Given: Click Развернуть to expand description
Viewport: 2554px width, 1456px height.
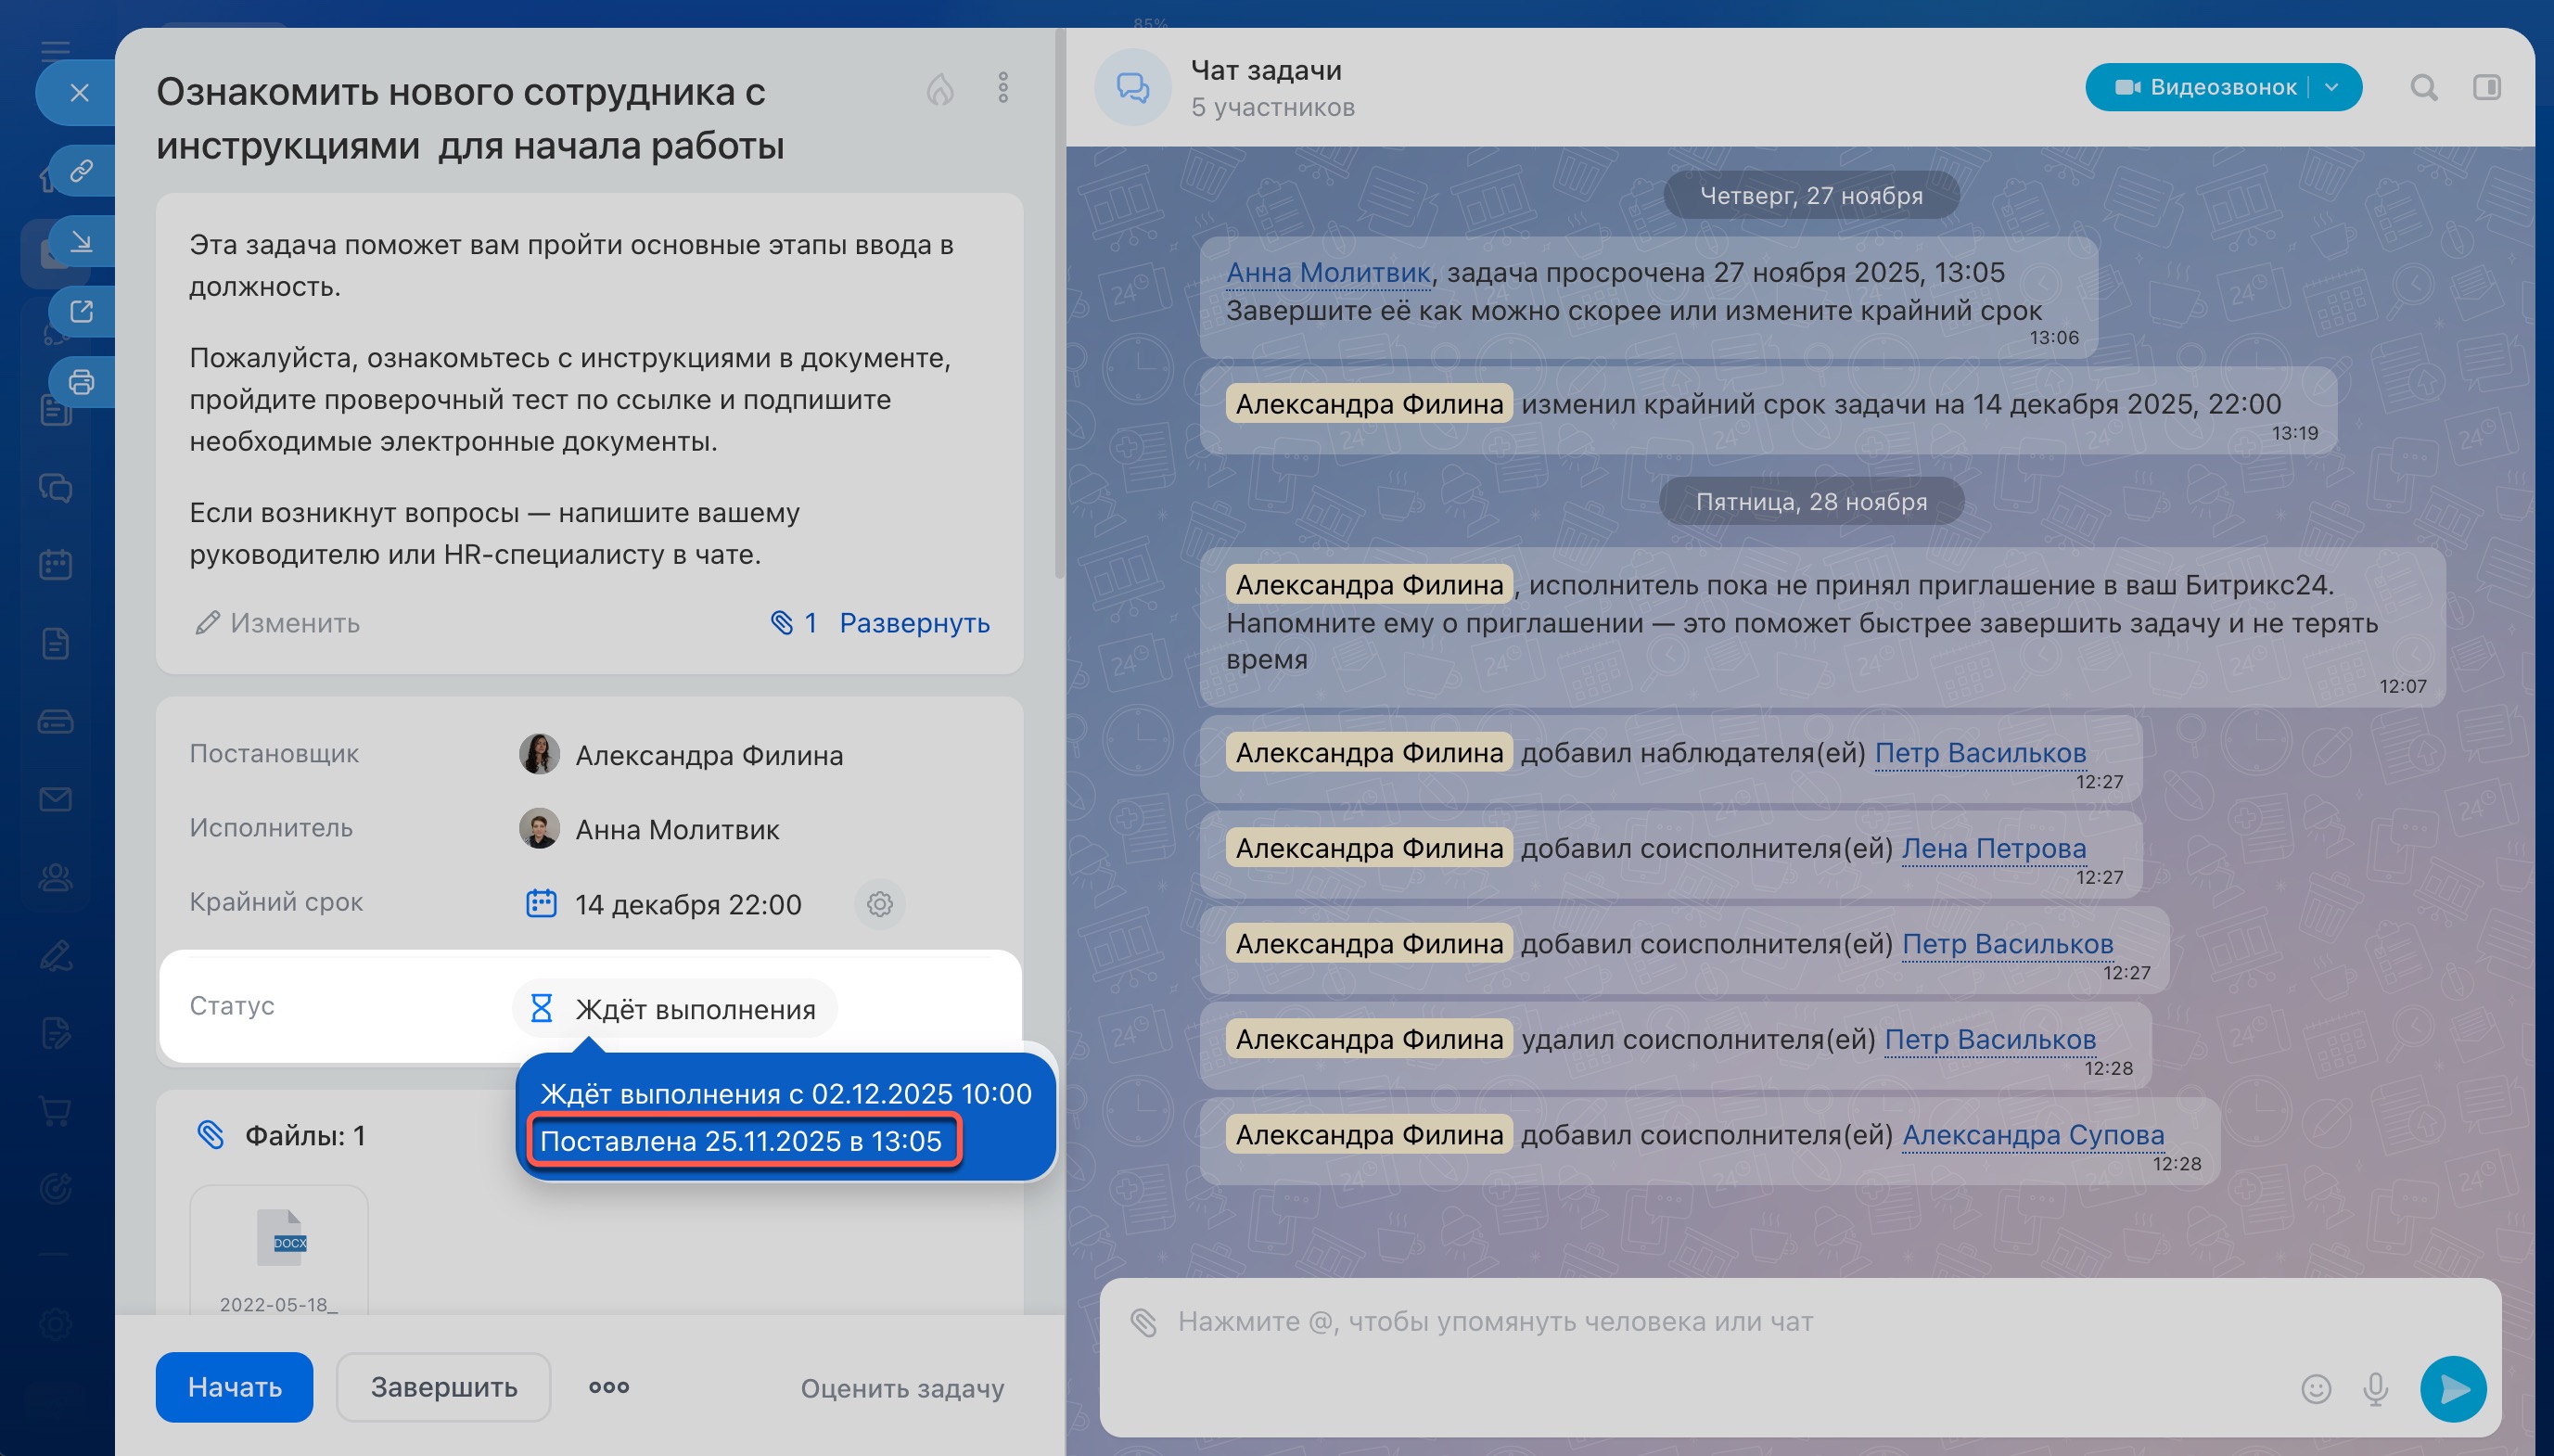Looking at the screenshot, I should (x=914, y=623).
